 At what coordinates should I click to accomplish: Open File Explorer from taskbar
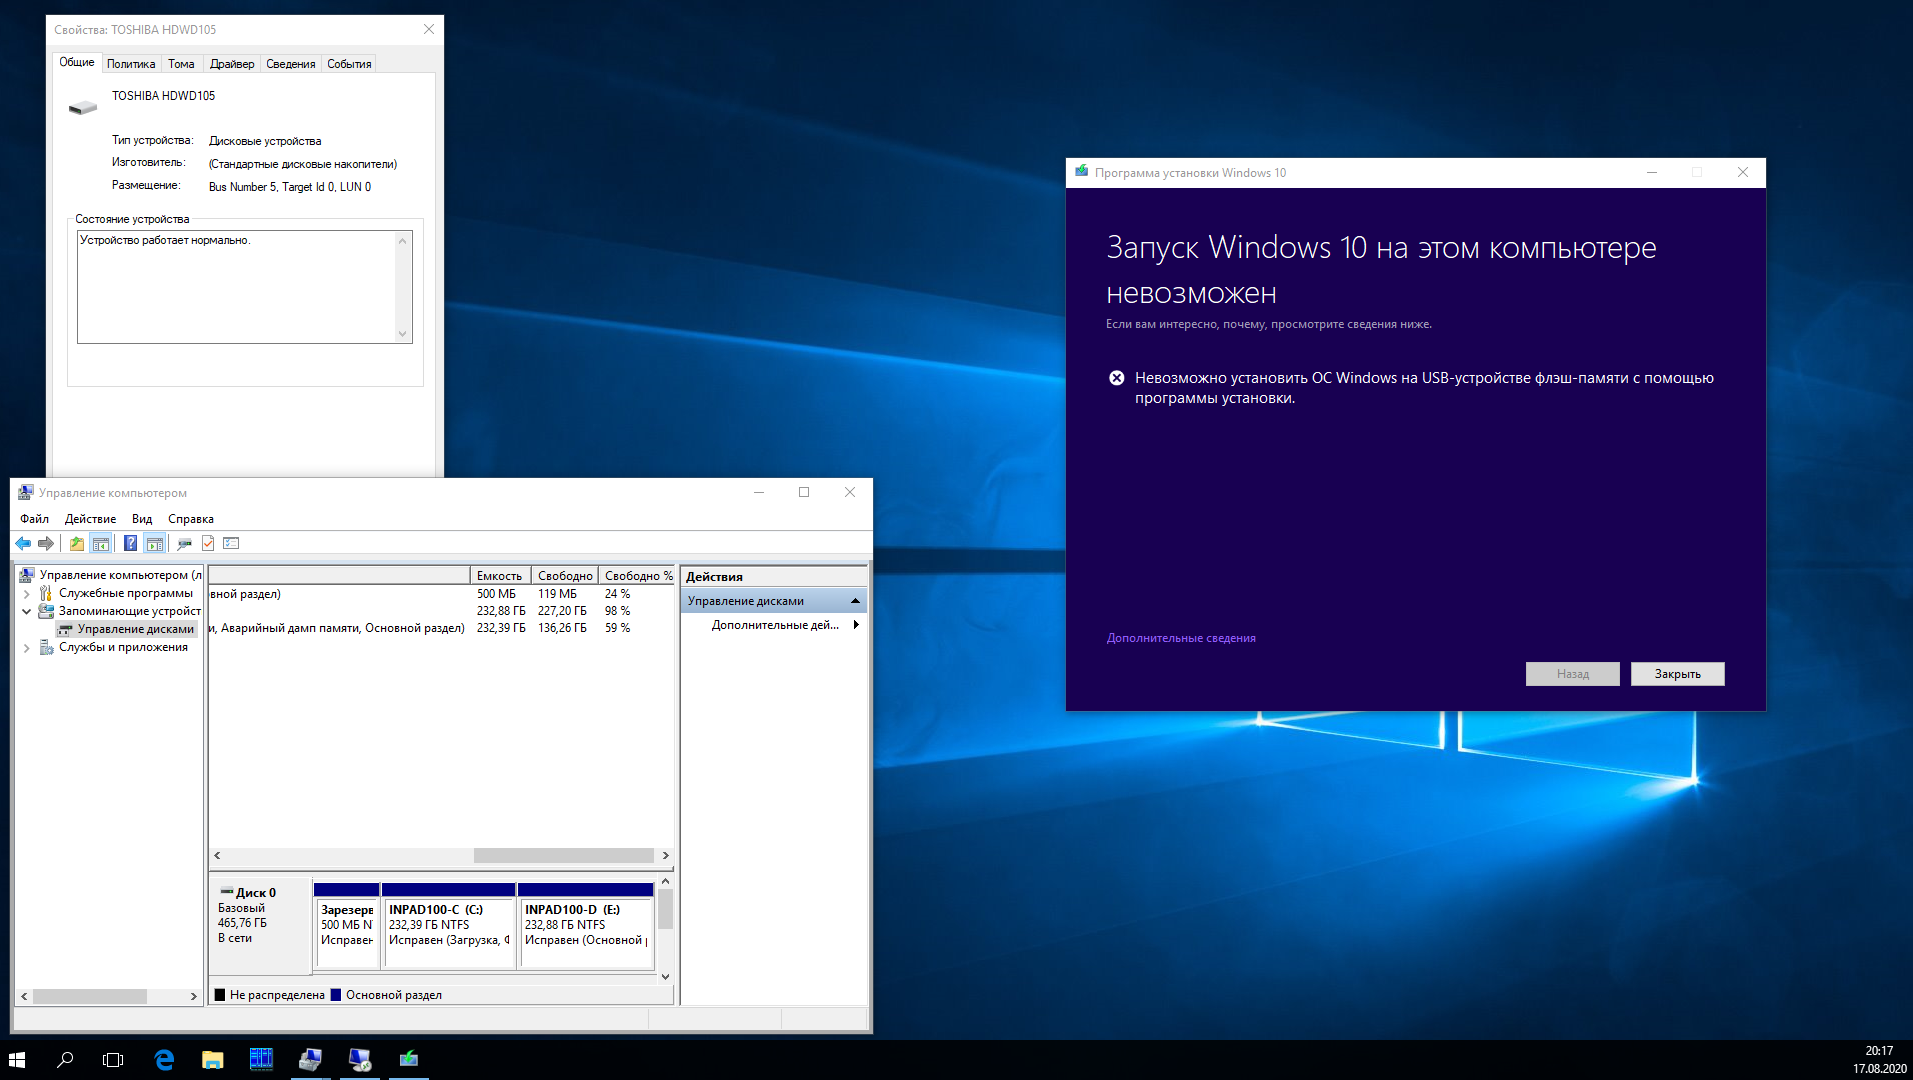(212, 1060)
